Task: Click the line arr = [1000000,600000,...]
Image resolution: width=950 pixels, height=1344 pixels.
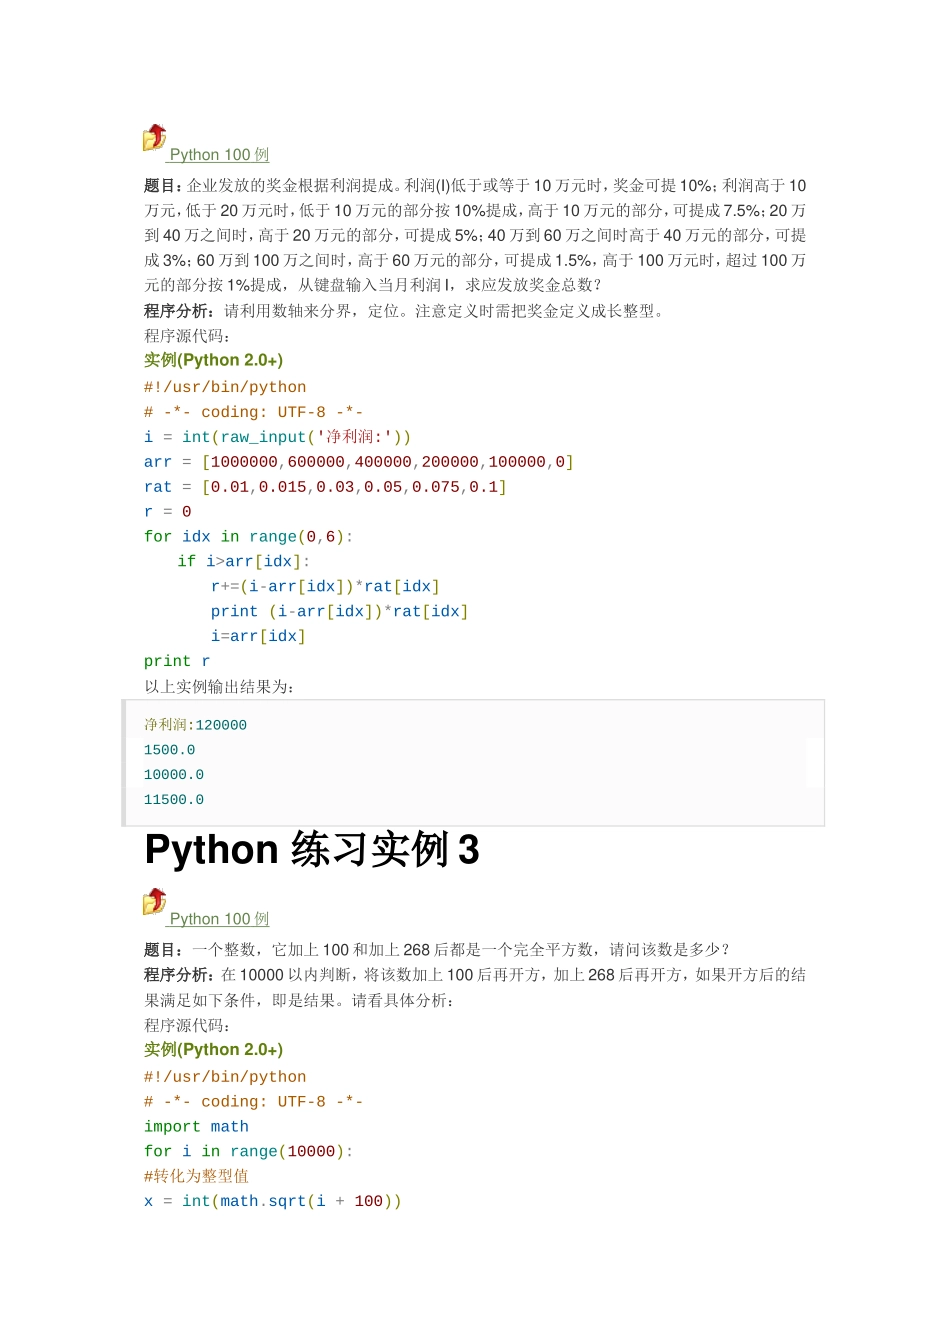Action: pos(358,462)
